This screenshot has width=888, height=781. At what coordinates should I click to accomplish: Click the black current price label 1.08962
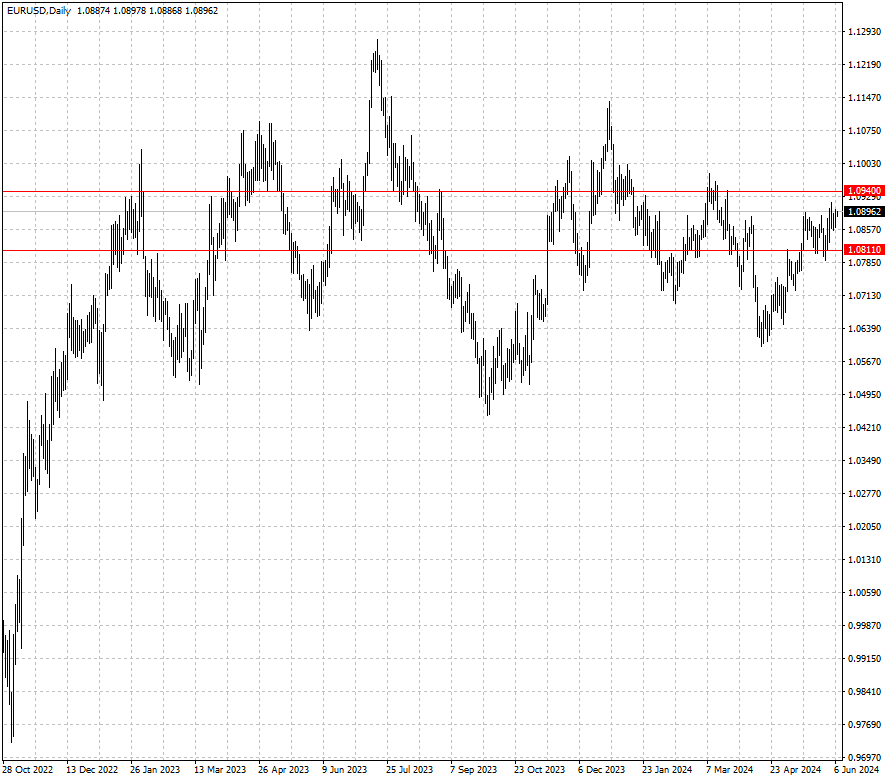point(864,212)
